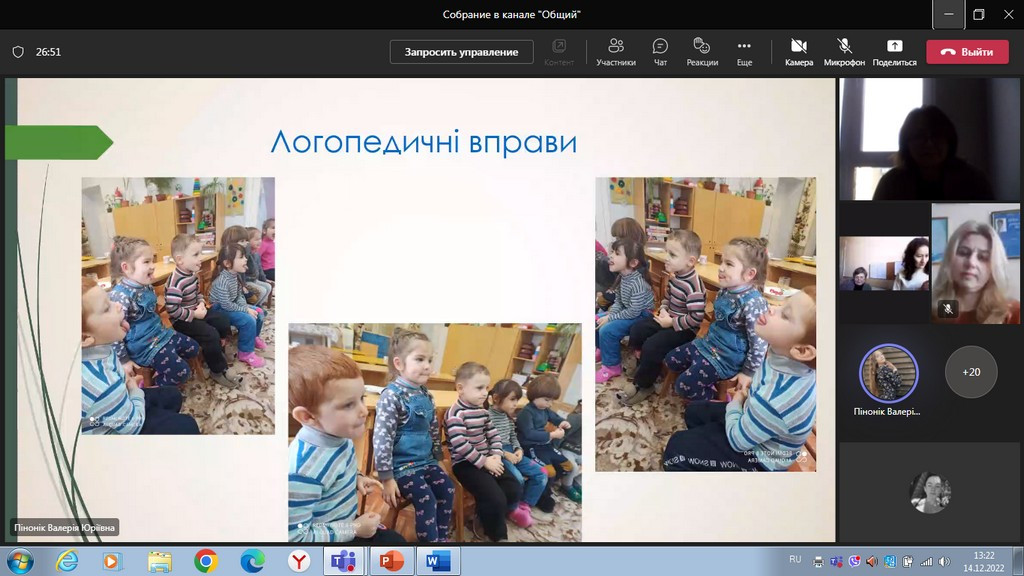Leave the meeting with Выйти button
This screenshot has width=1024, height=576.
(967, 52)
